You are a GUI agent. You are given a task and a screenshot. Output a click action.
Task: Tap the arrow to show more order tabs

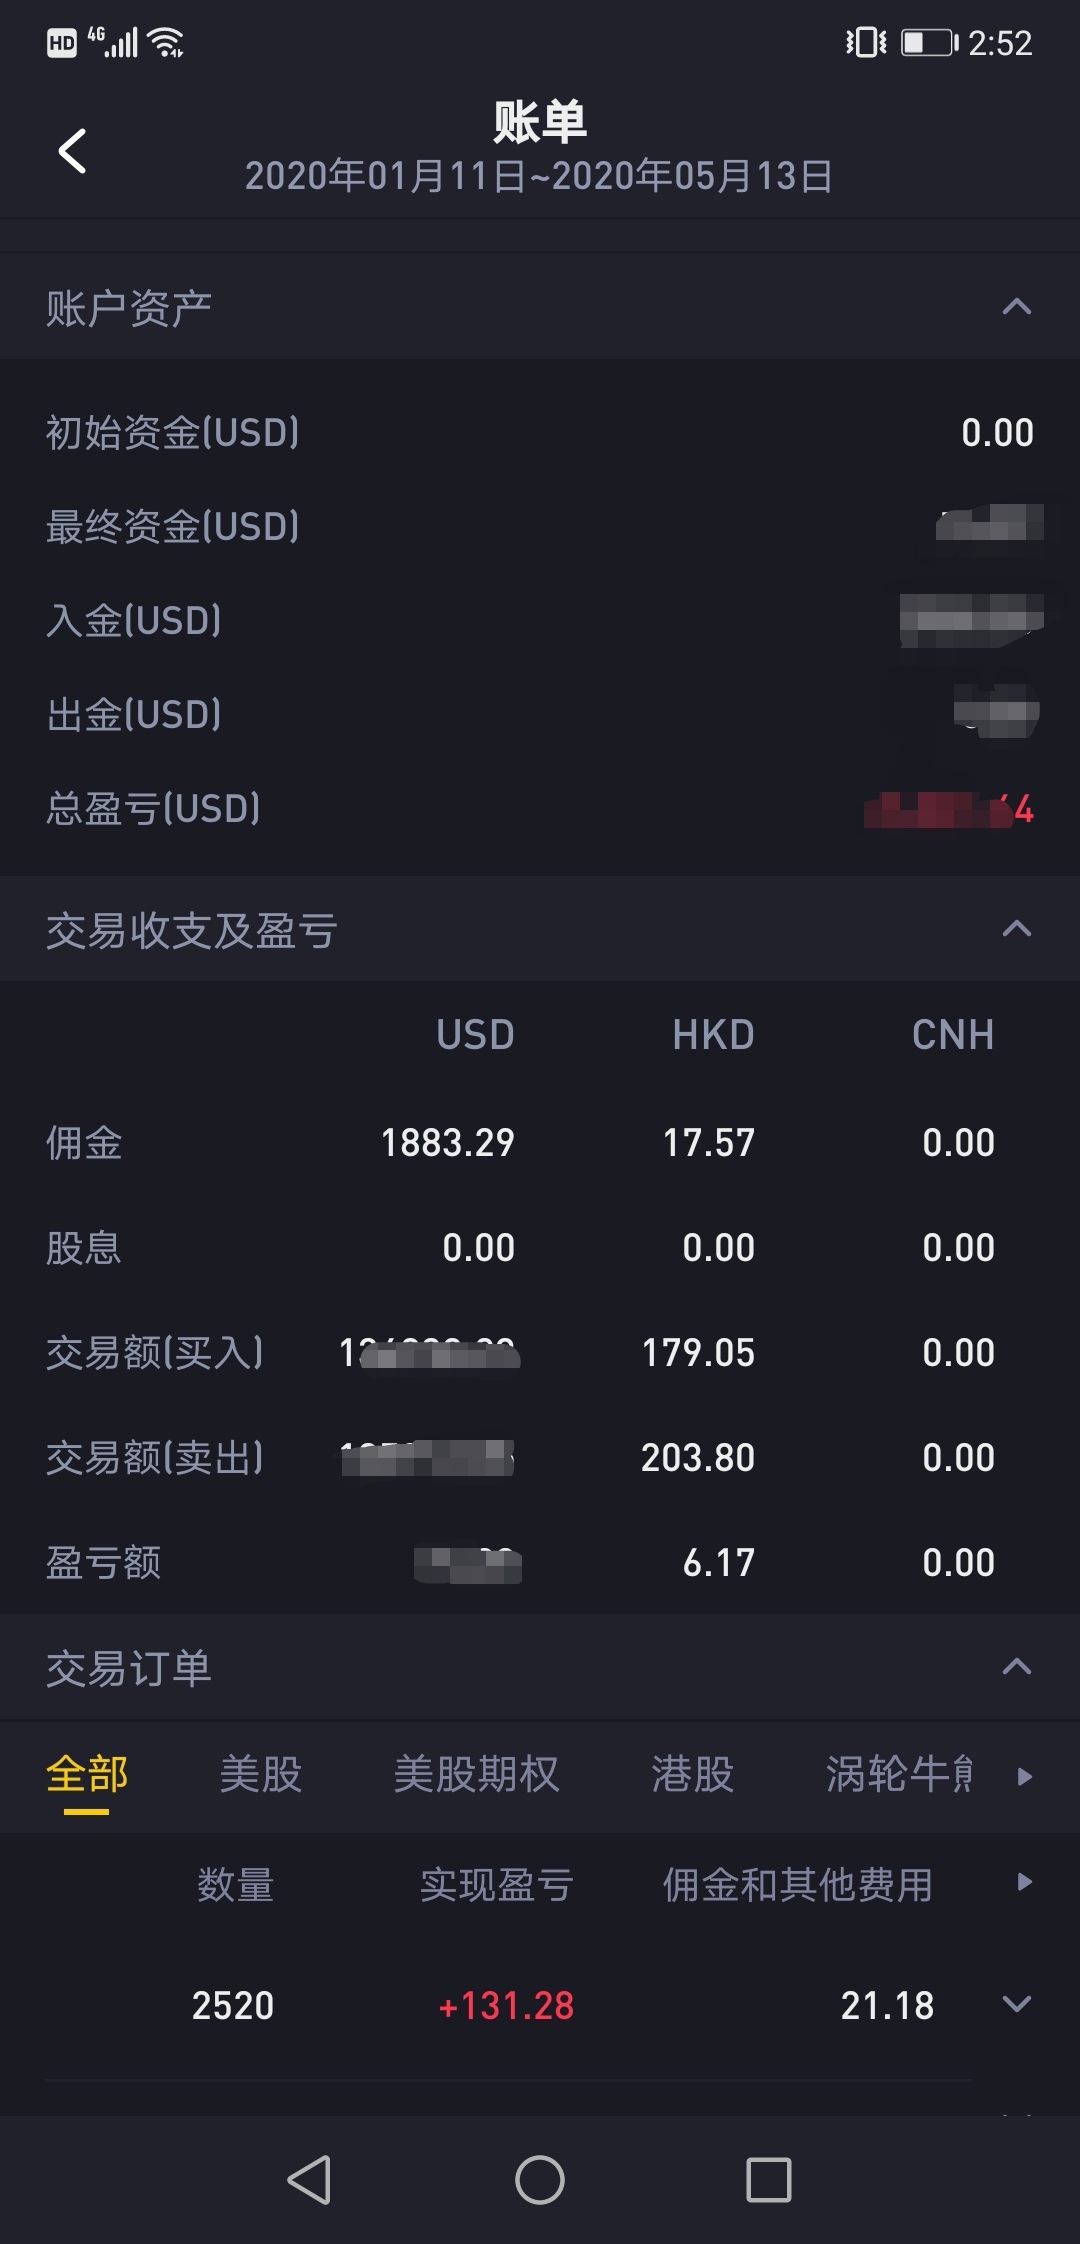pyautogui.click(x=1024, y=1777)
